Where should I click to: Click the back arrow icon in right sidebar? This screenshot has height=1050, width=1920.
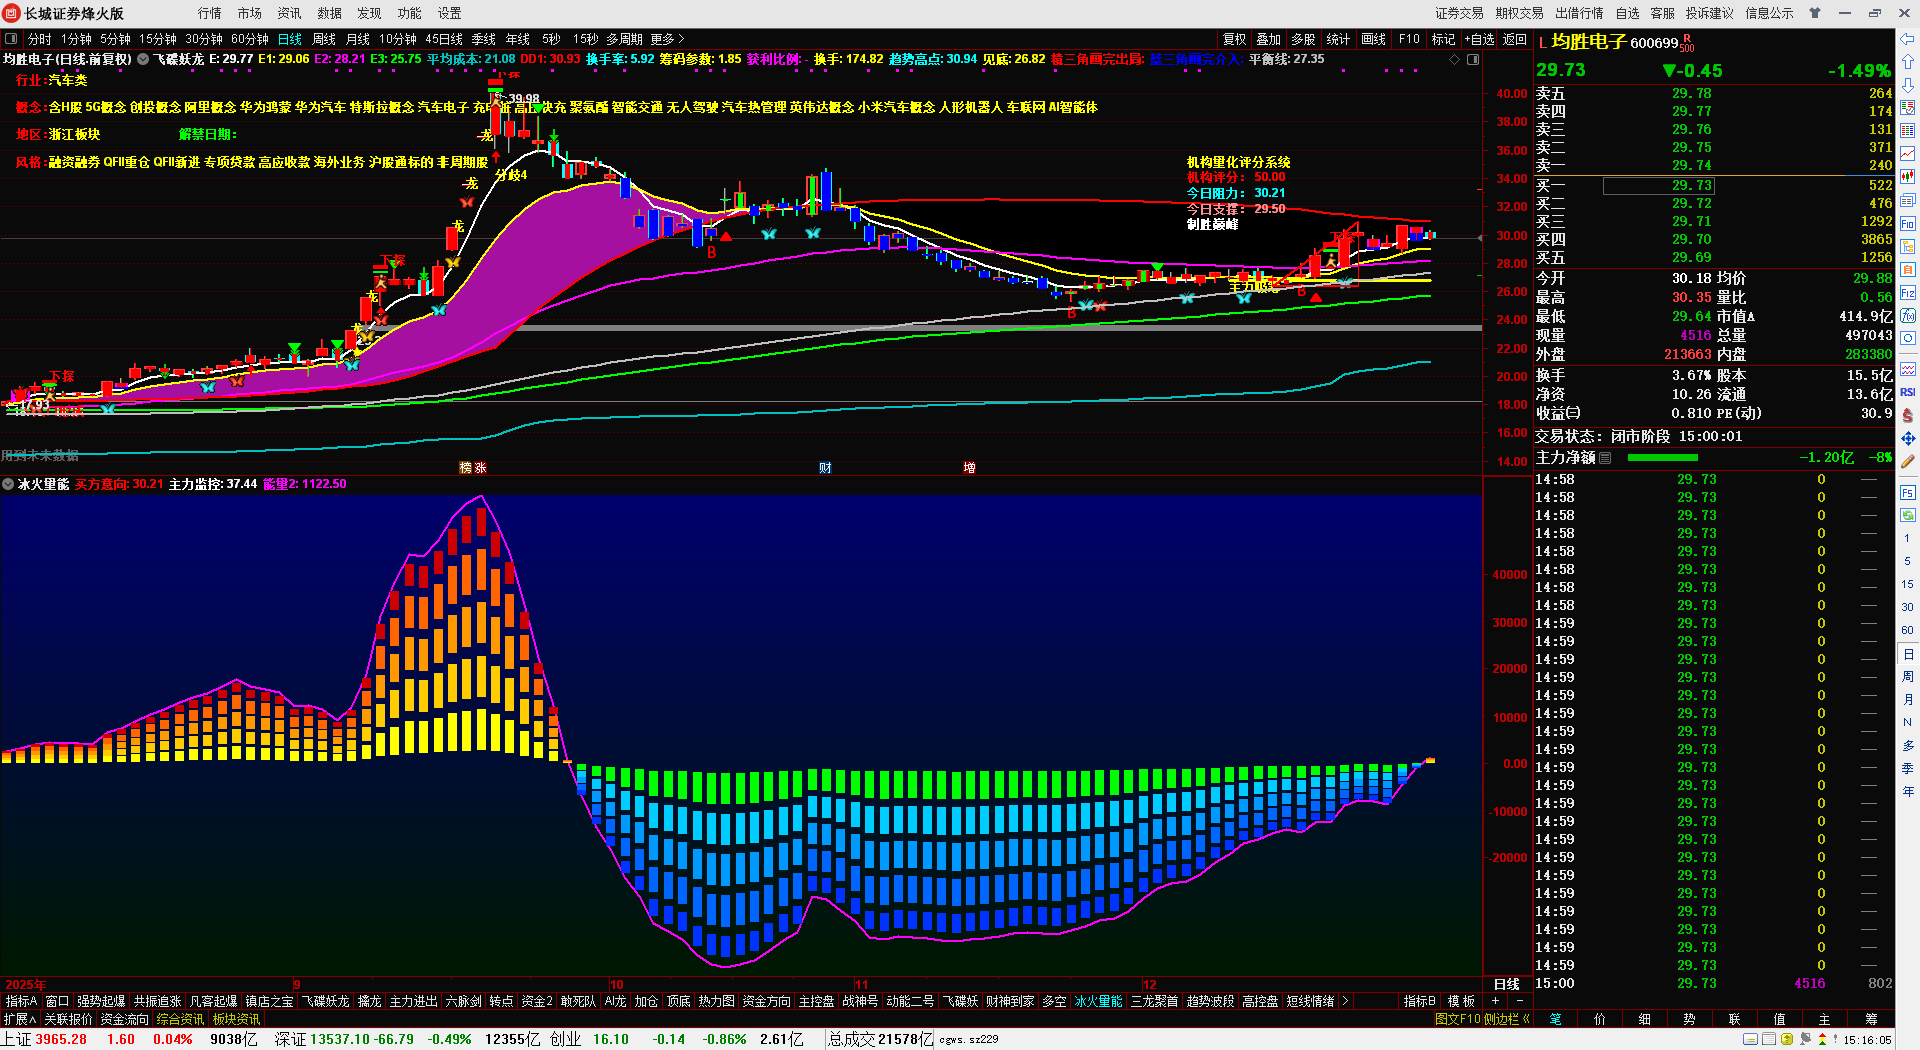(1908, 39)
